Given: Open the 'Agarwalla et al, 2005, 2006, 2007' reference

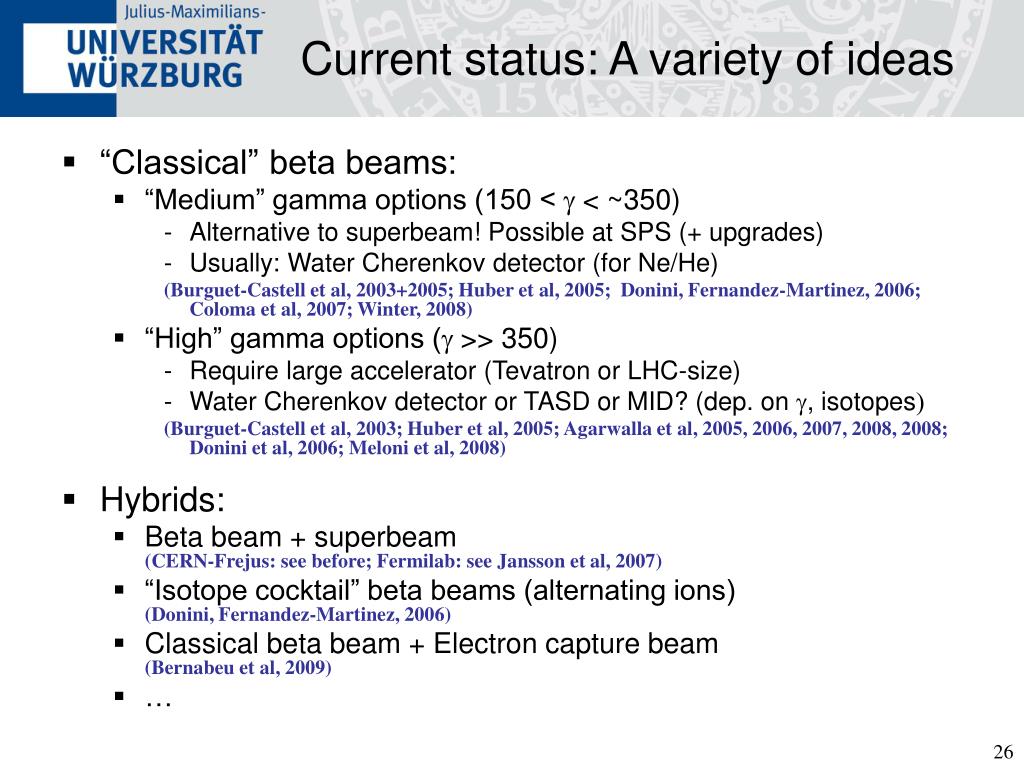Looking at the screenshot, I should tap(756, 428).
